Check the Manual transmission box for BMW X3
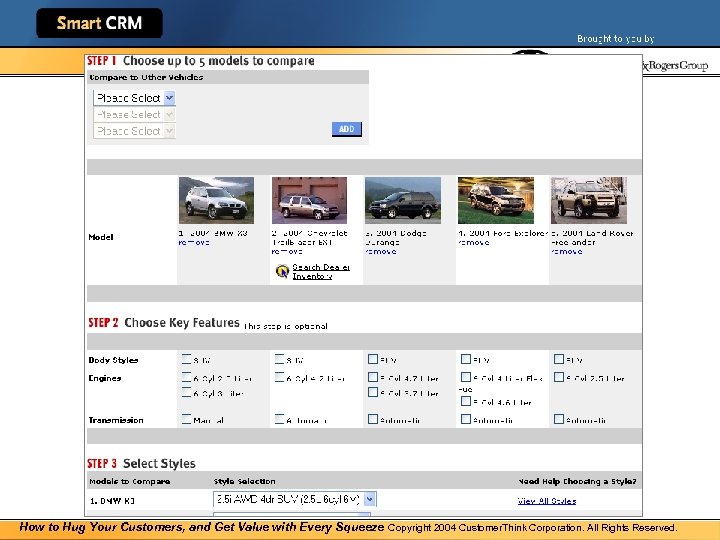 point(186,419)
